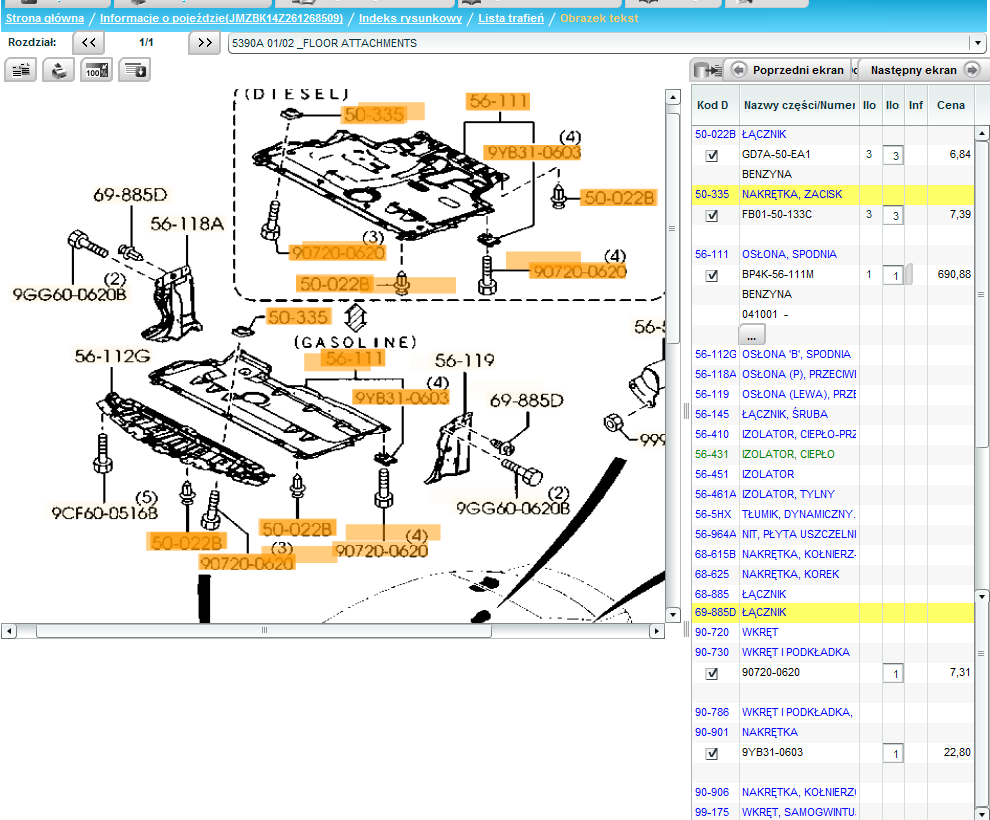990x820 pixels.
Task: Open the 56-112G OSŁONA 'B', SPODNIA link
Action: coord(796,354)
